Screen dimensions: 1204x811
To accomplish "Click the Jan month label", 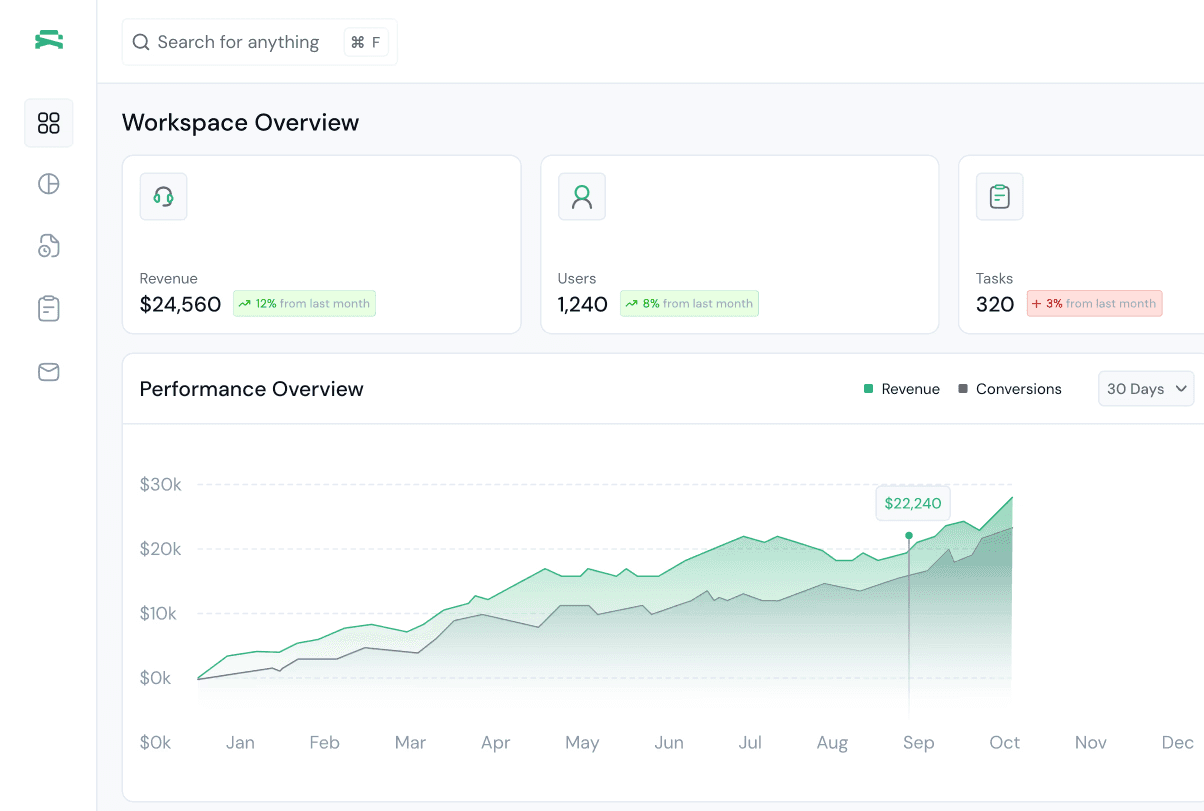I will (240, 743).
